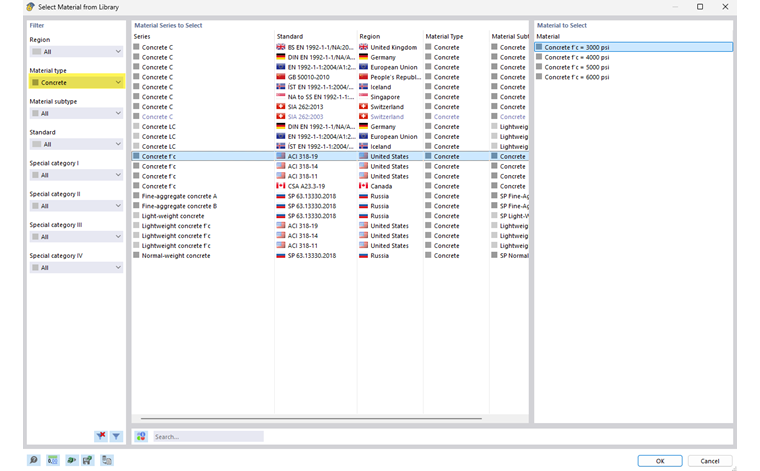Open the Special category II dropdown

point(76,206)
